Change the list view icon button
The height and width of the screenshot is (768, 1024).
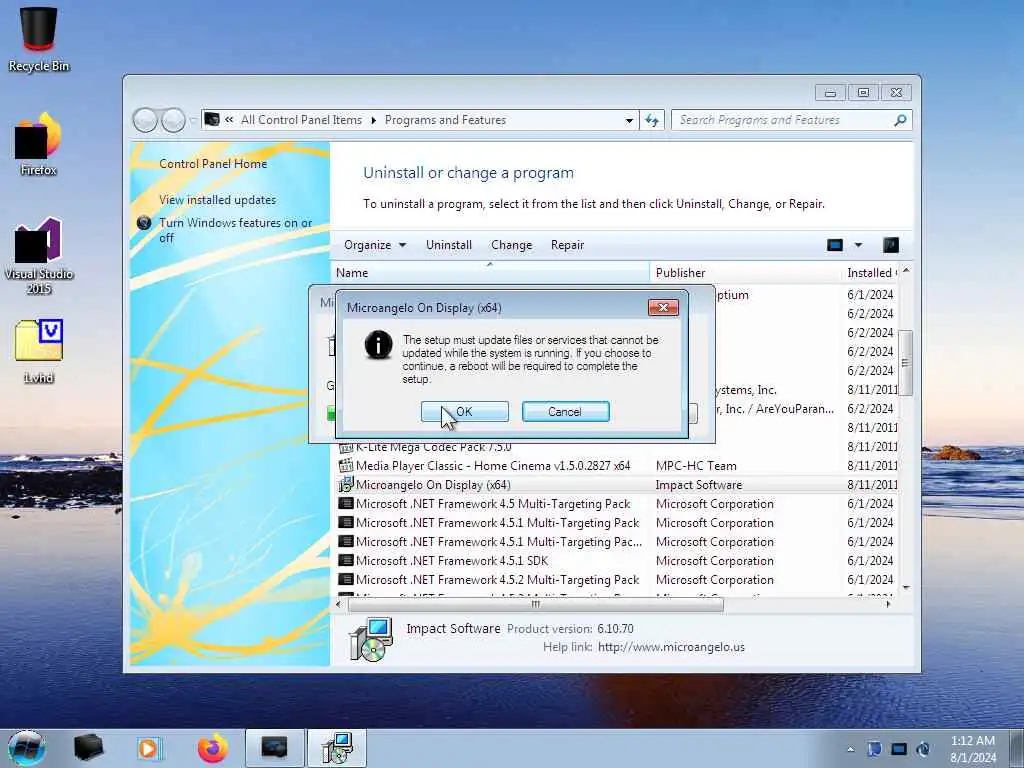835,245
